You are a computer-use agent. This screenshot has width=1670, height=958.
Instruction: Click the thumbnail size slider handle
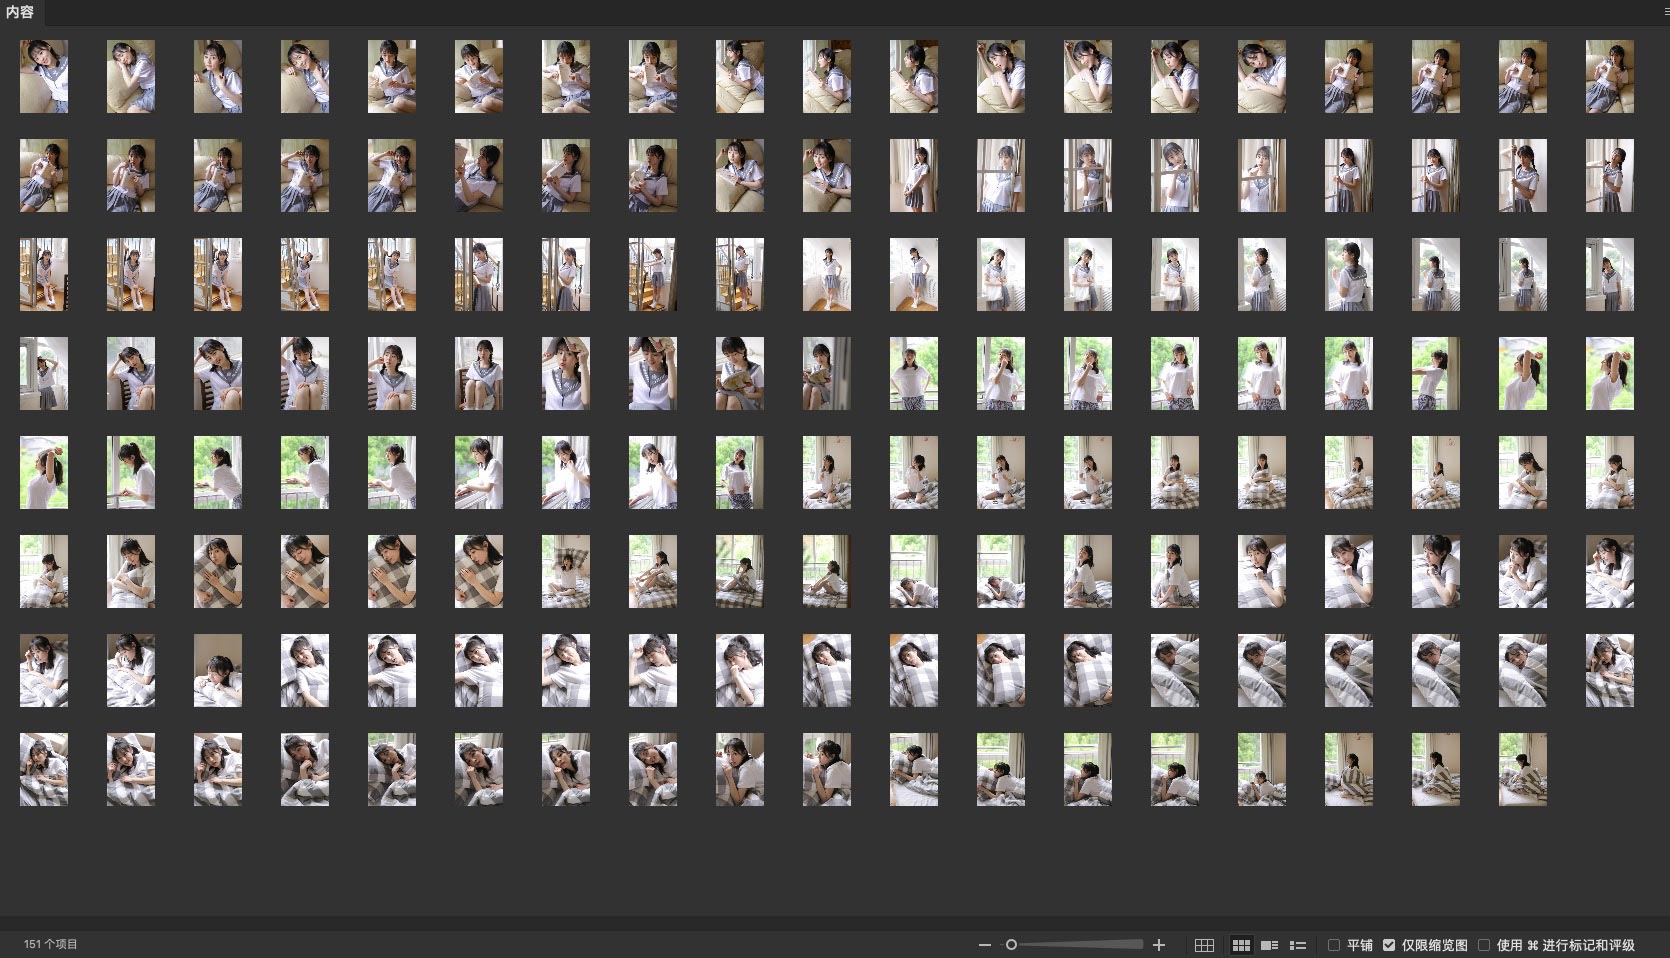[x=1011, y=945]
